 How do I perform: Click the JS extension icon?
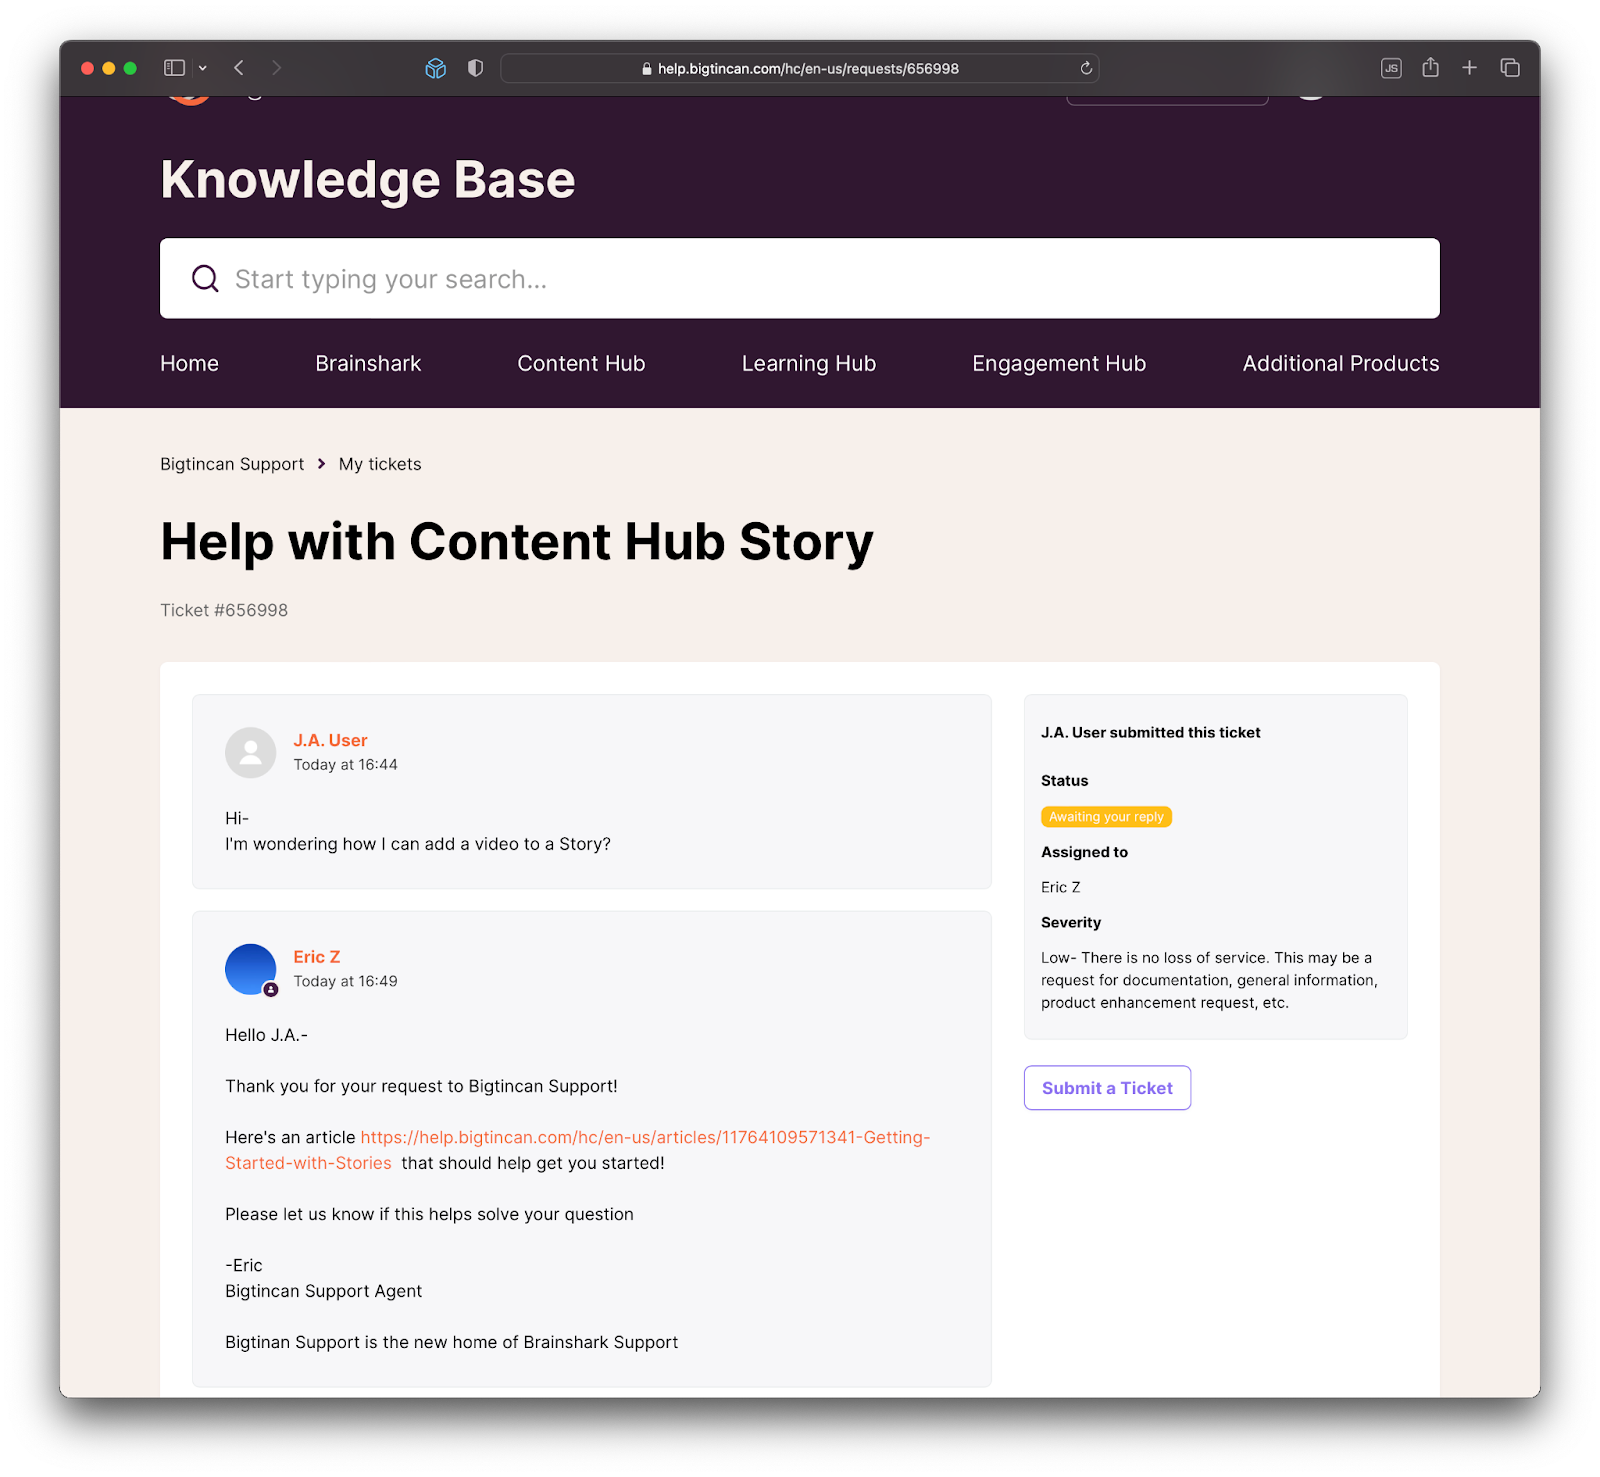coord(1391,68)
